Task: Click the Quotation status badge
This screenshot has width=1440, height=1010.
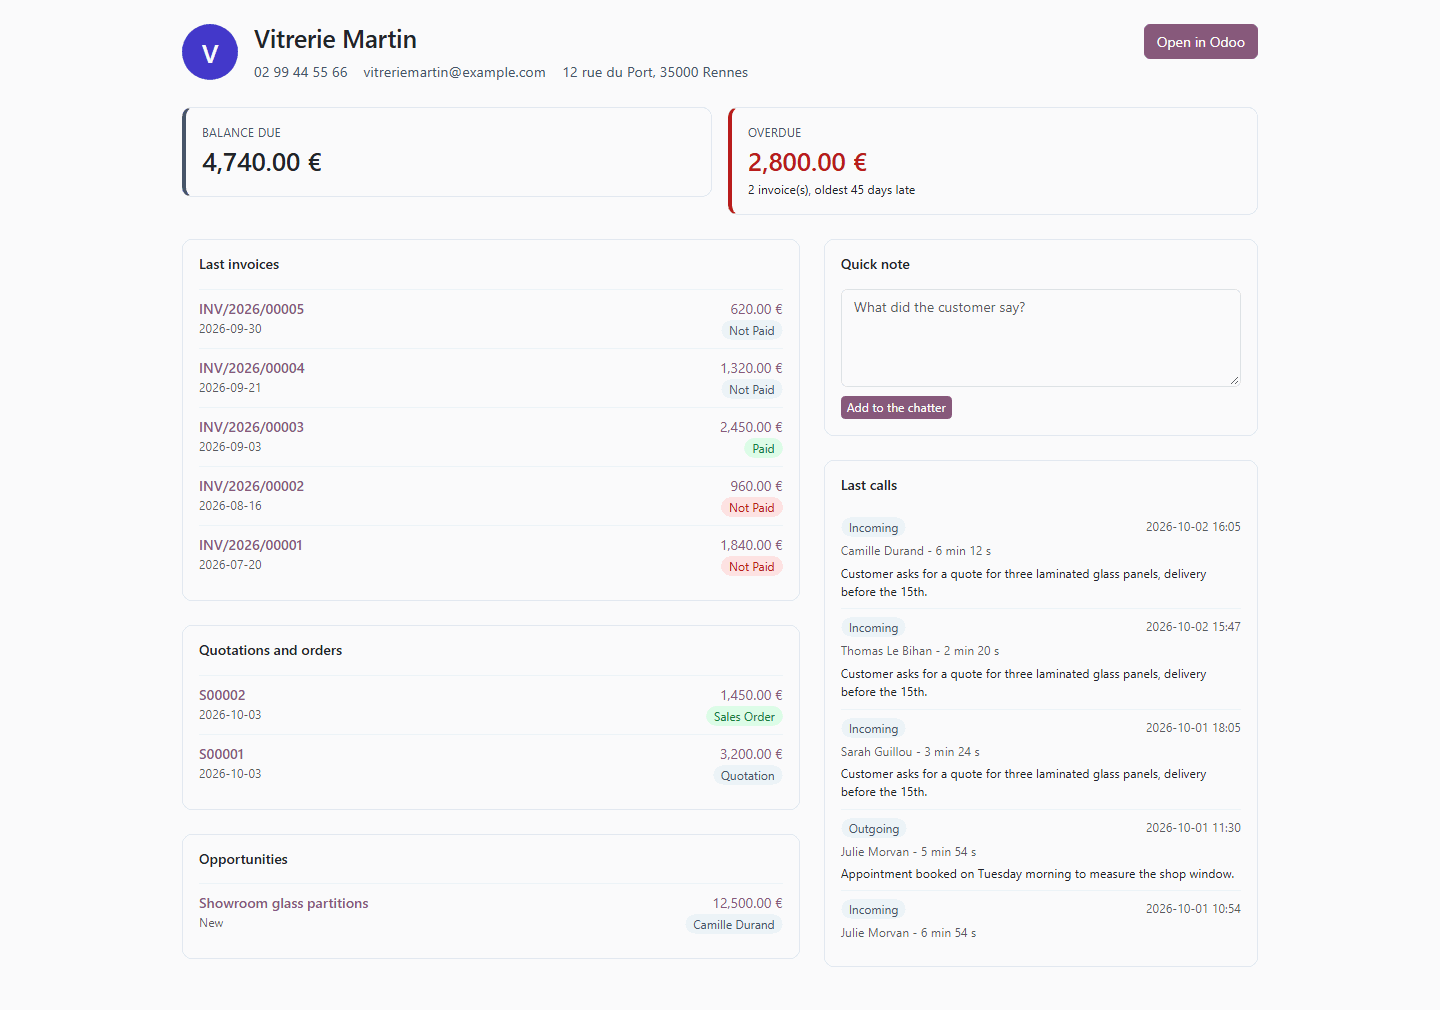Action: coord(748,776)
